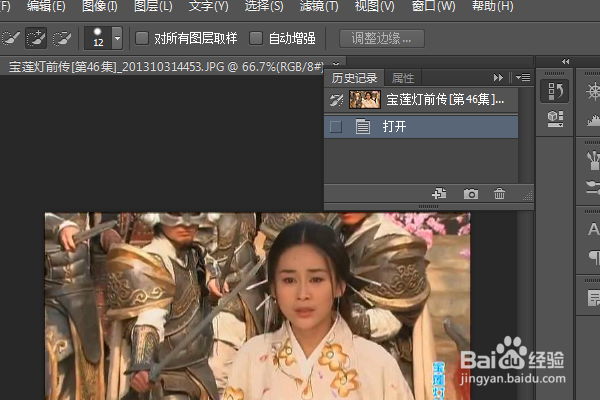Switch to the 历史记录 panel tab
Viewport: 600px width, 400px height.
(354, 78)
